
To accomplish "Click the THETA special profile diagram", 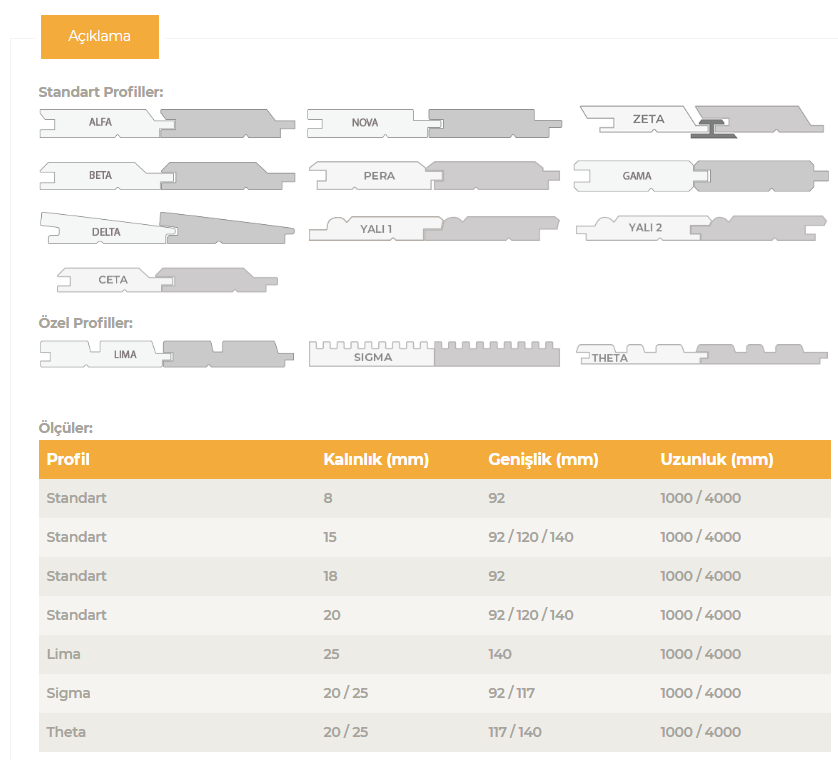I will pos(701,355).
